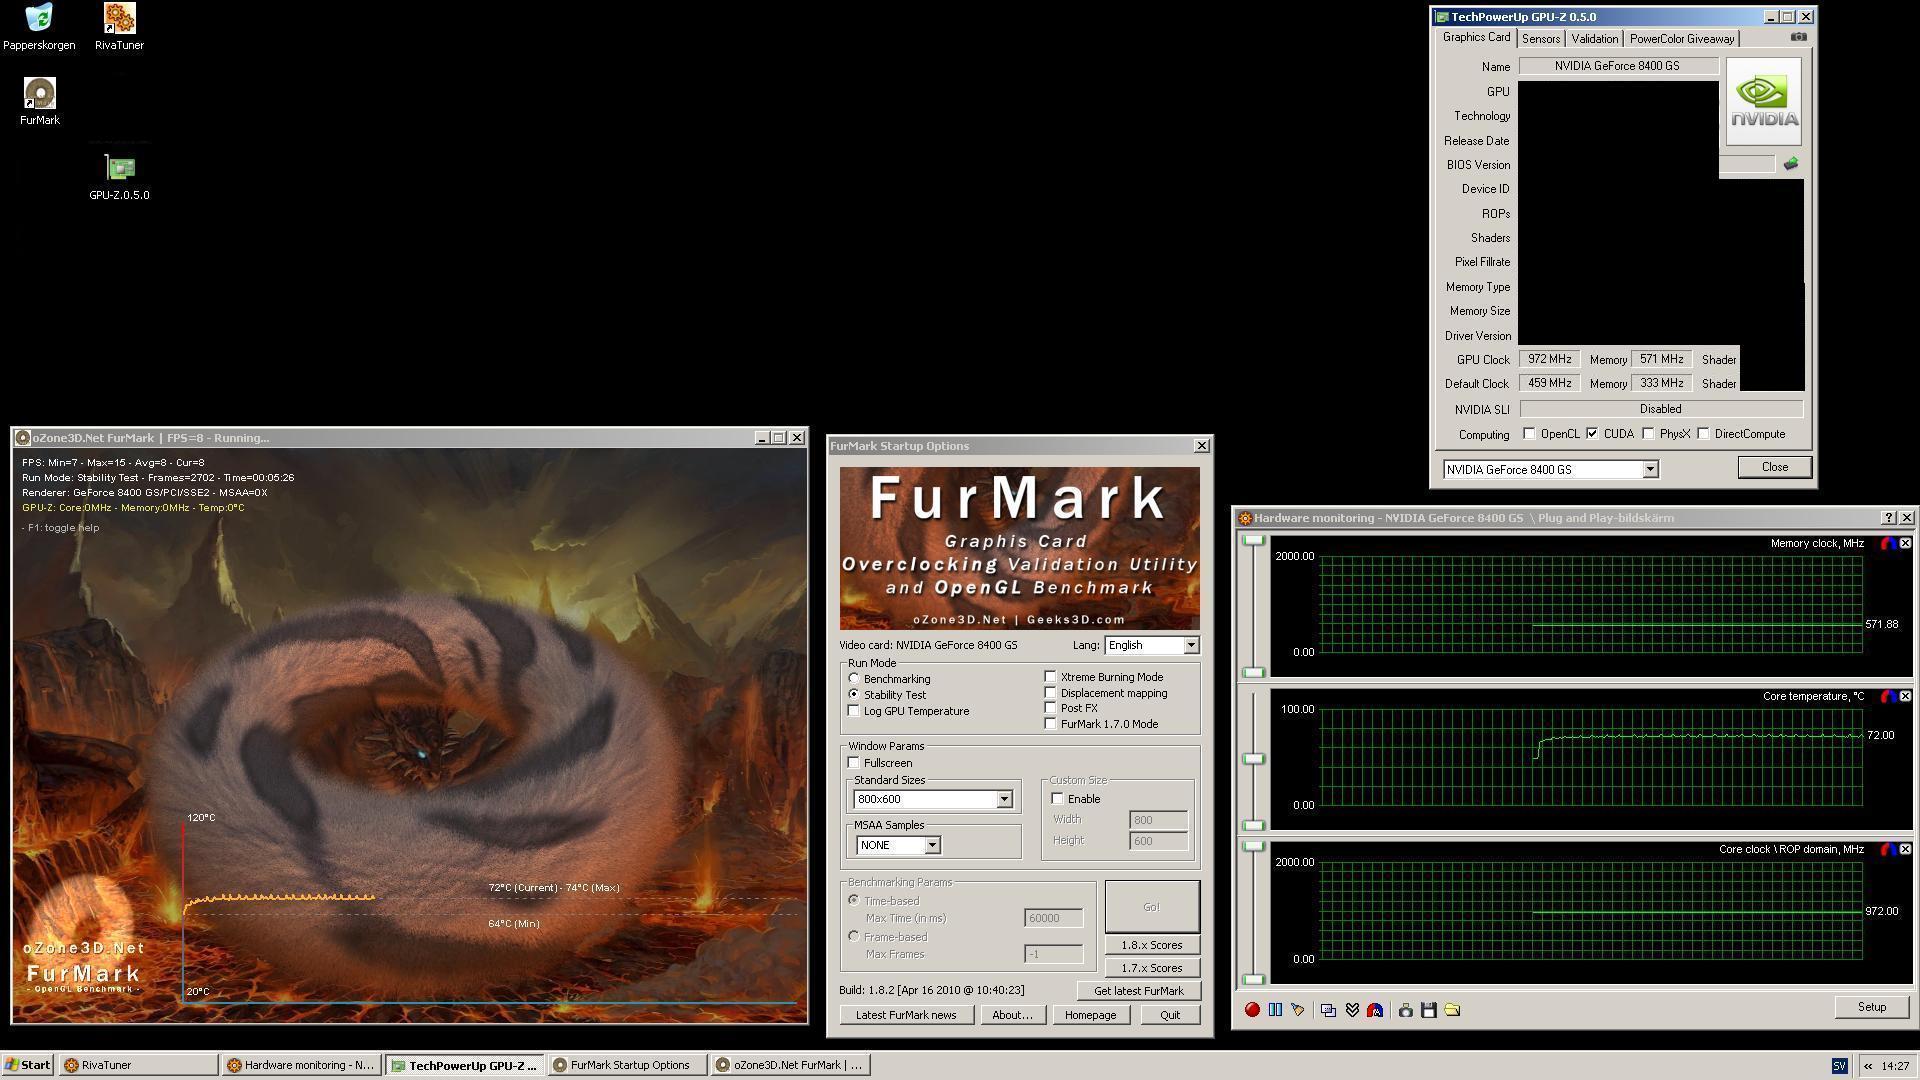
Task: Switch to the Sensors tab
Action: pos(1540,39)
